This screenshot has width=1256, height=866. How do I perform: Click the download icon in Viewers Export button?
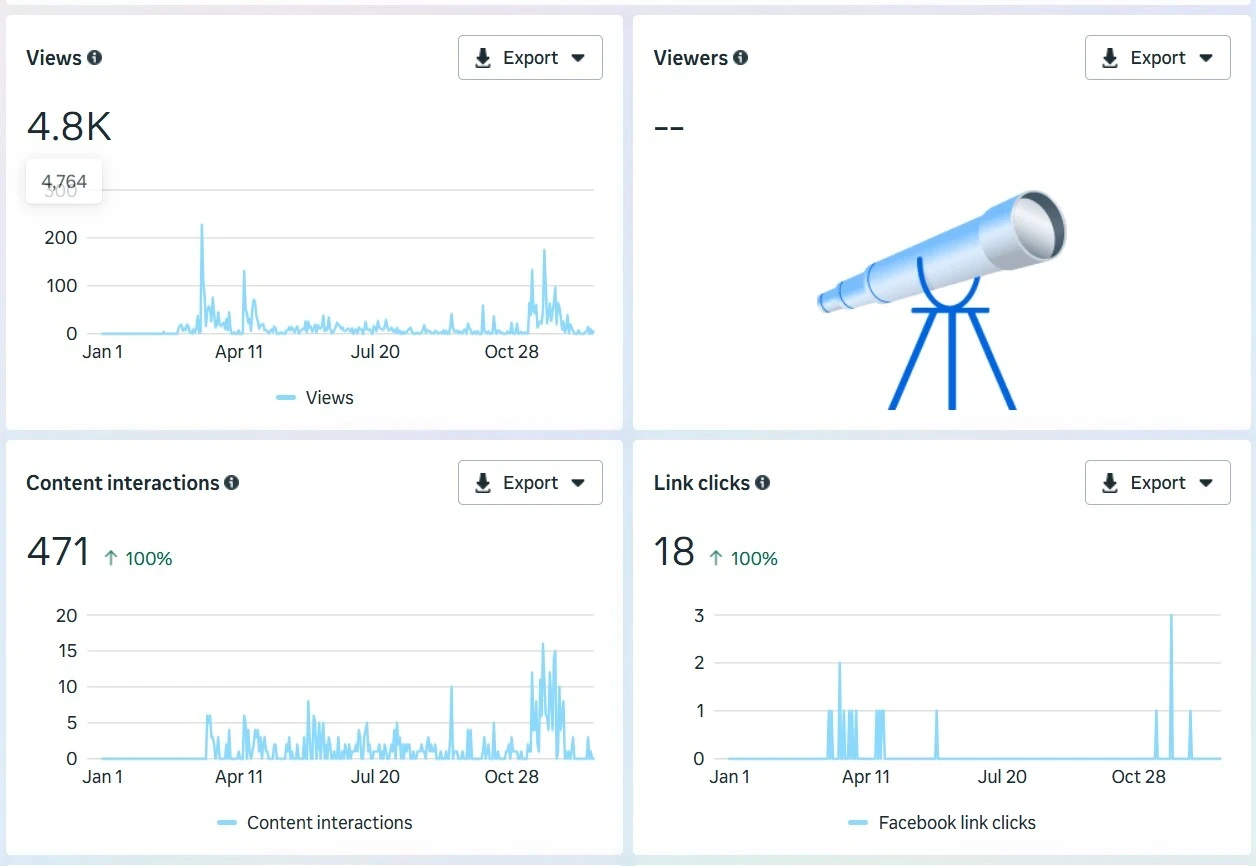click(1110, 57)
